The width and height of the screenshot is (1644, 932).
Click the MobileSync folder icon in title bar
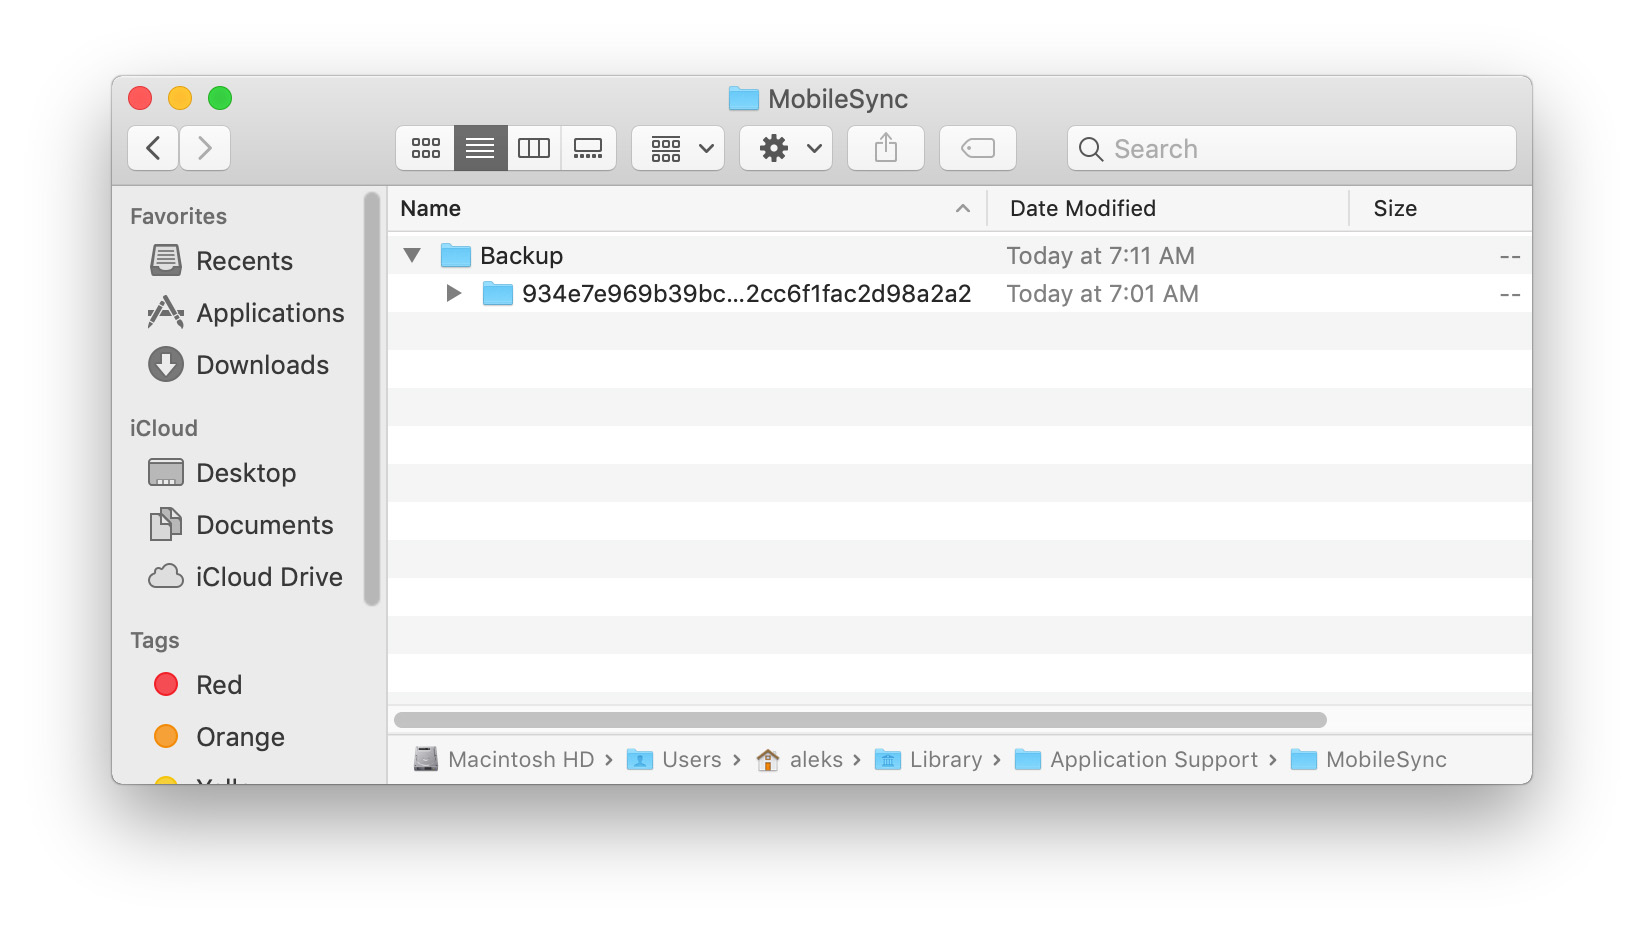pos(743,98)
